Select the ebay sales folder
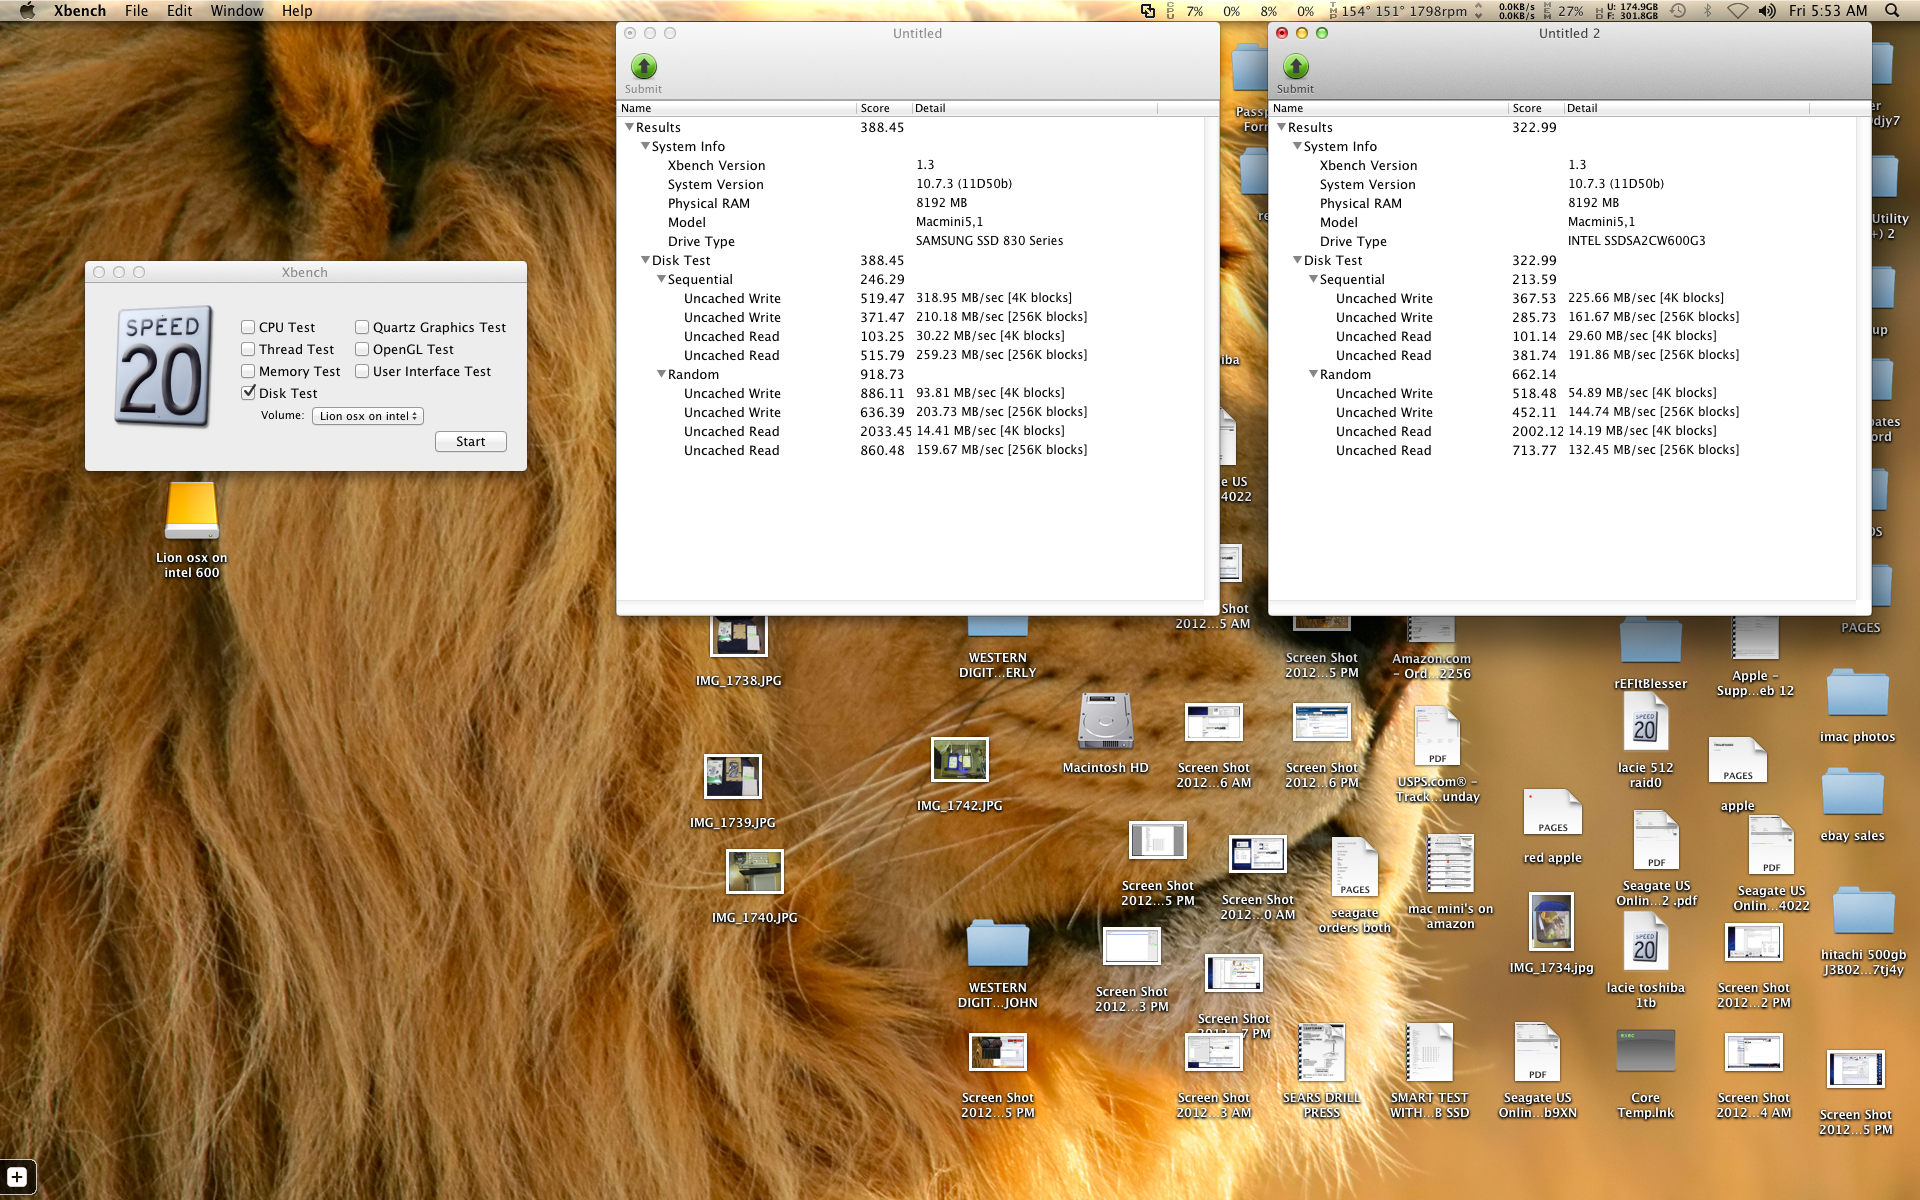Viewport: 1920px width, 1200px height. click(1852, 792)
